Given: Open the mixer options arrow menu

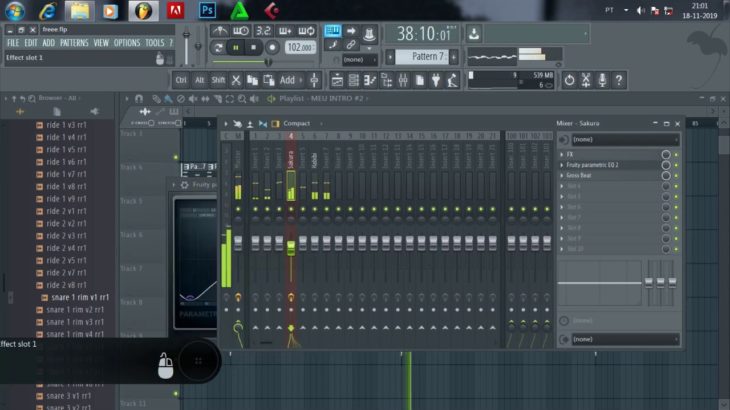Looking at the screenshot, I should 226,124.
